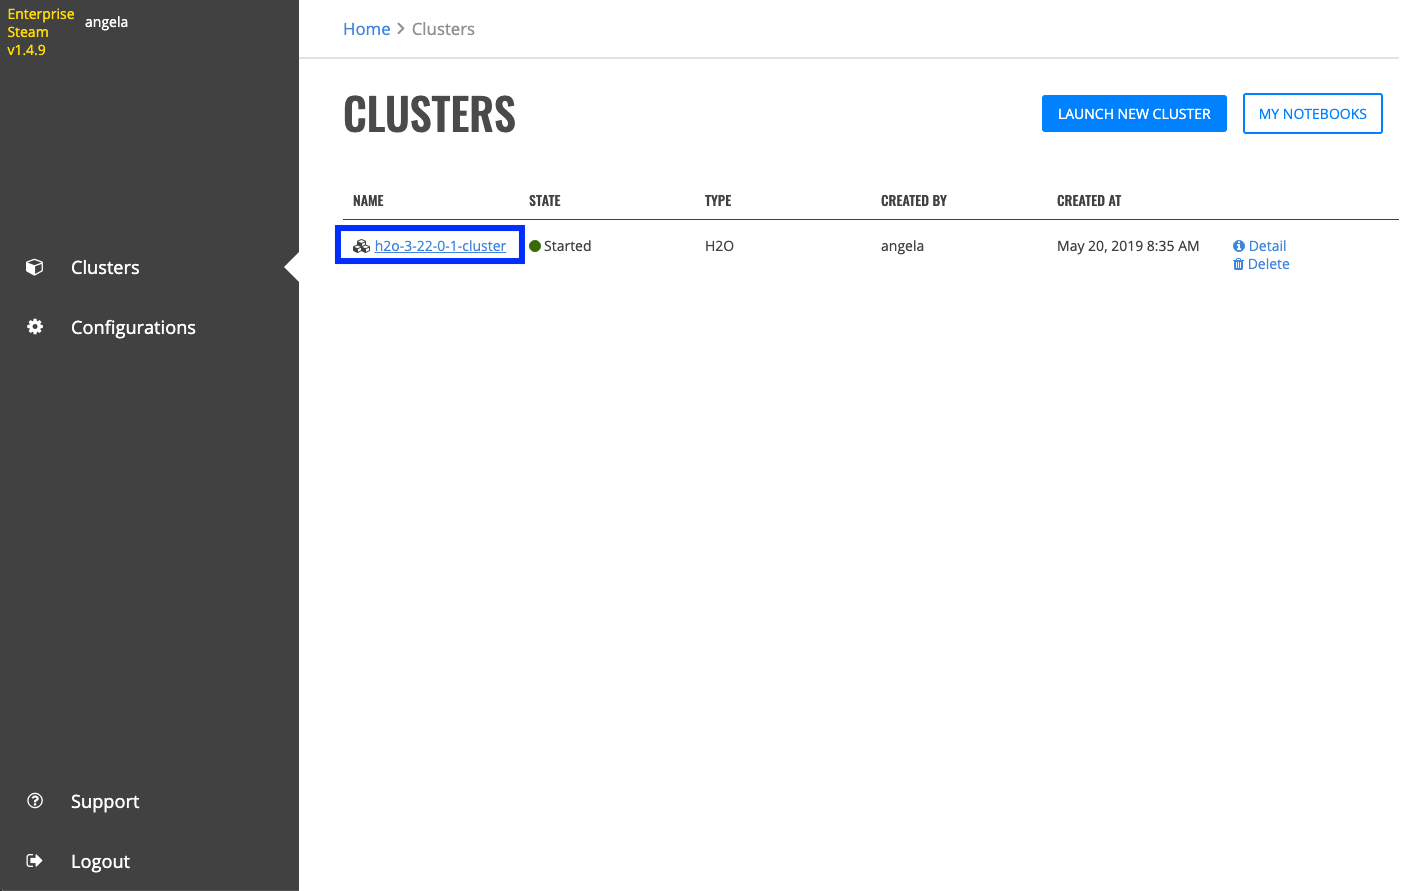
Task: Open the h2o-3-22-0-1-cluster link
Action: coord(440,246)
